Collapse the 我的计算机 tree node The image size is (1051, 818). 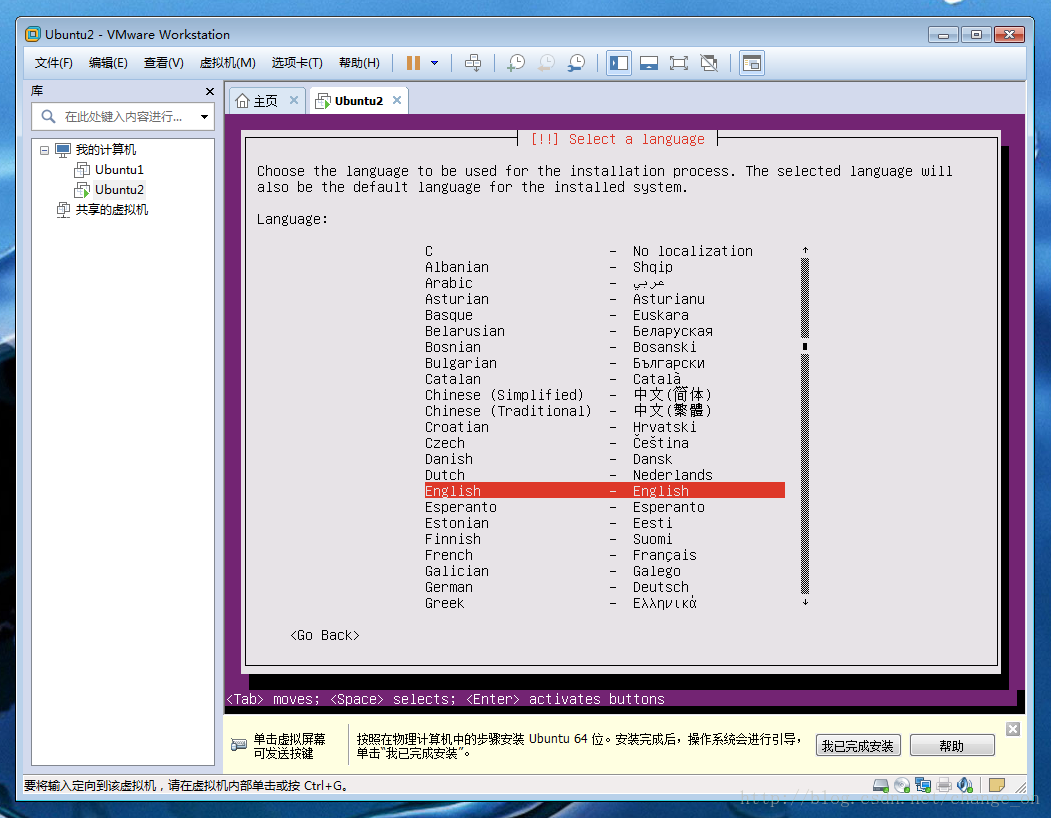point(44,150)
